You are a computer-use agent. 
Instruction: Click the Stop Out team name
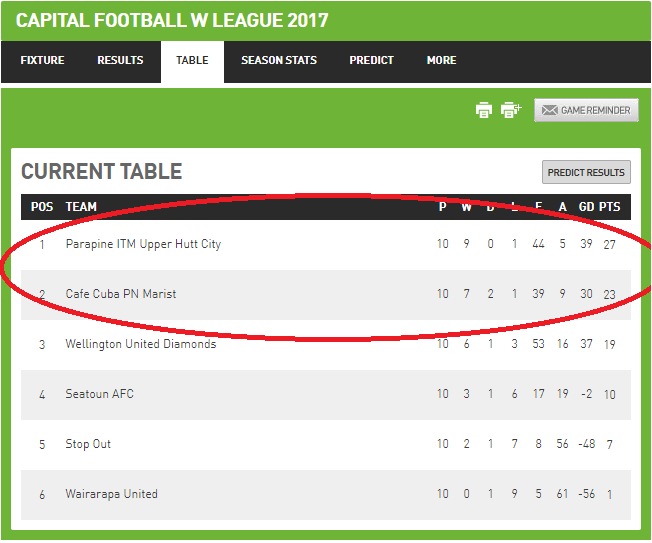pos(88,444)
